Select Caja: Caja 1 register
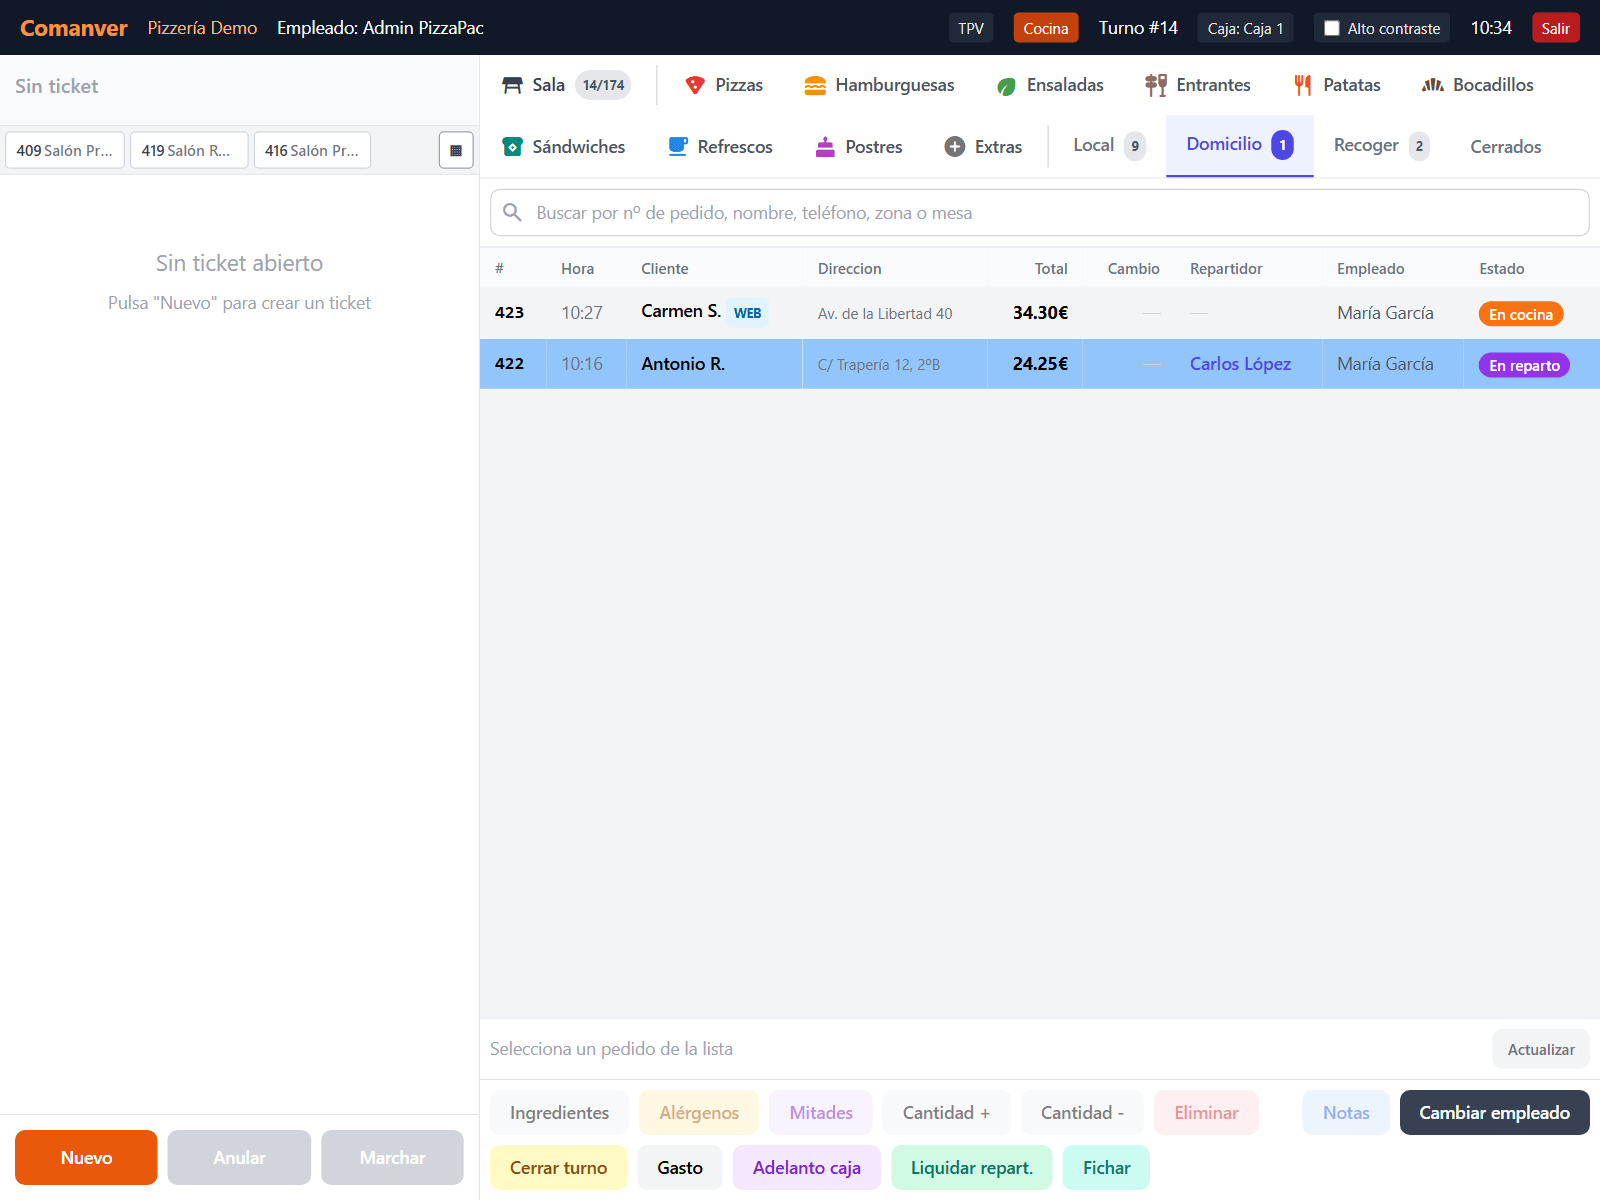The height and width of the screenshot is (1200, 1600). tap(1245, 28)
